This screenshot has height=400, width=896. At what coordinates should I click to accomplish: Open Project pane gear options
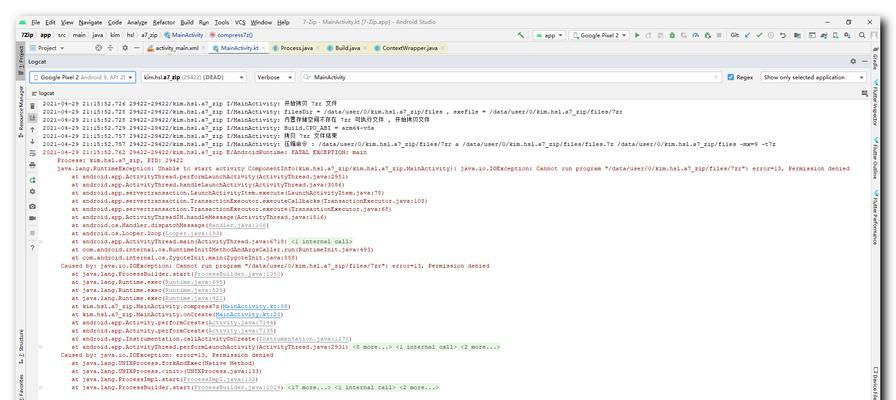pyautogui.click(x=125, y=48)
